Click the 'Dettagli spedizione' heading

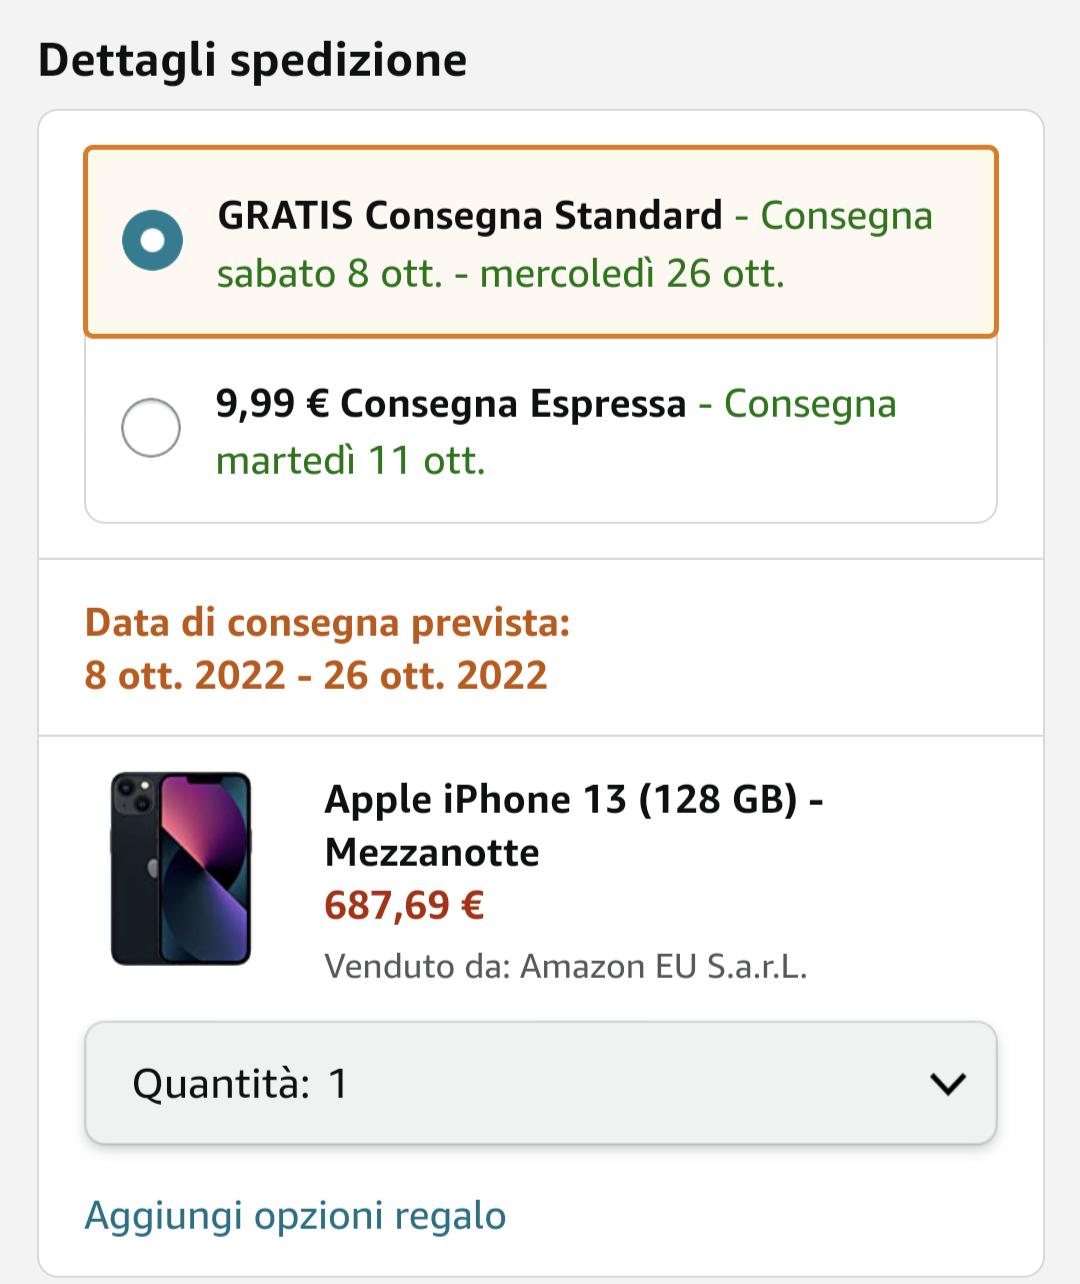coord(252,60)
